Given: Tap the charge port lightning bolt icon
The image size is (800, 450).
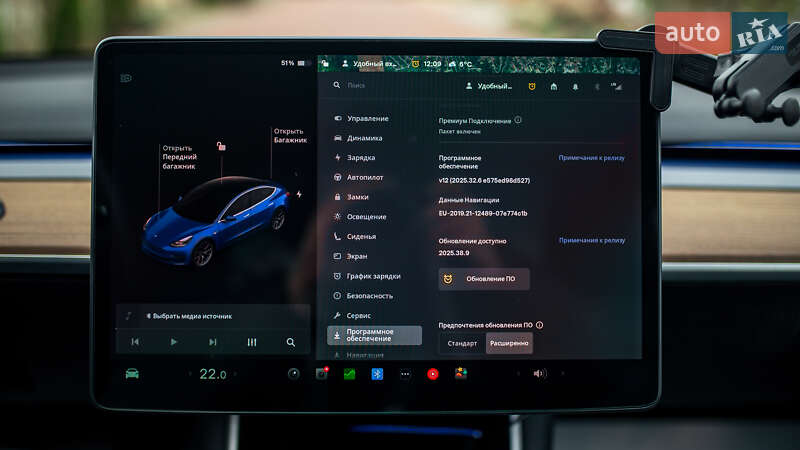Looking at the screenshot, I should point(299,194).
